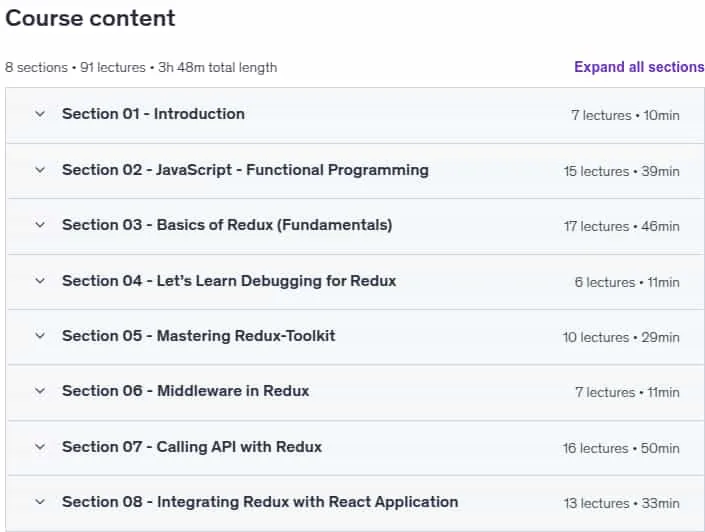Image resolution: width=705 pixels, height=532 pixels.
Task: Click the '16 lectures • 50min' text
Action: pyautogui.click(x=621, y=448)
